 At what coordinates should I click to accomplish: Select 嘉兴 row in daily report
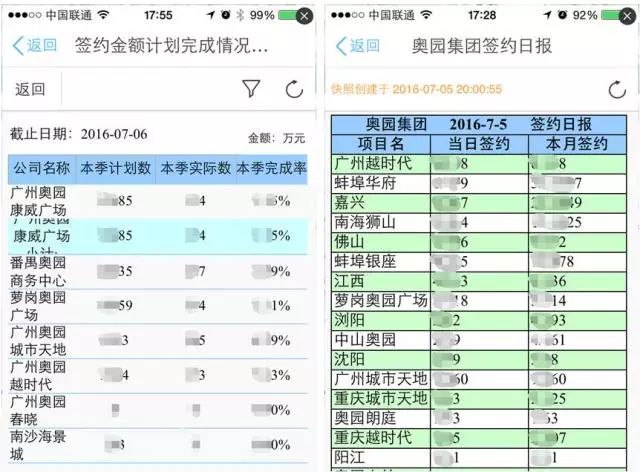pyautogui.click(x=479, y=203)
